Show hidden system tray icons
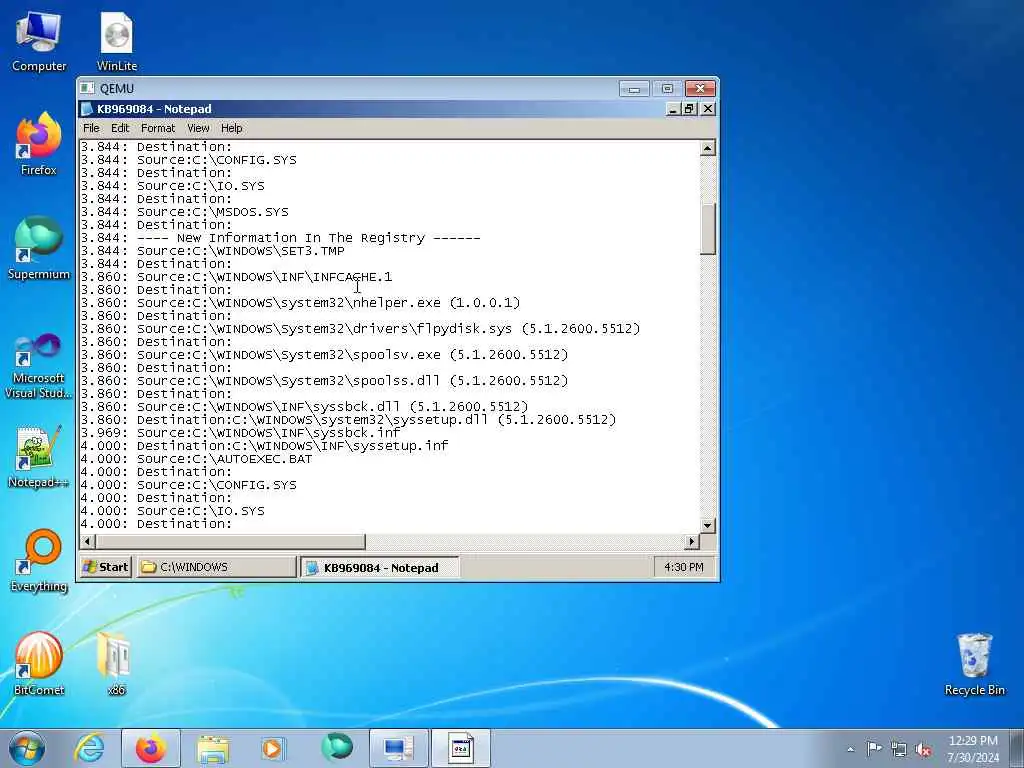 tap(850, 749)
